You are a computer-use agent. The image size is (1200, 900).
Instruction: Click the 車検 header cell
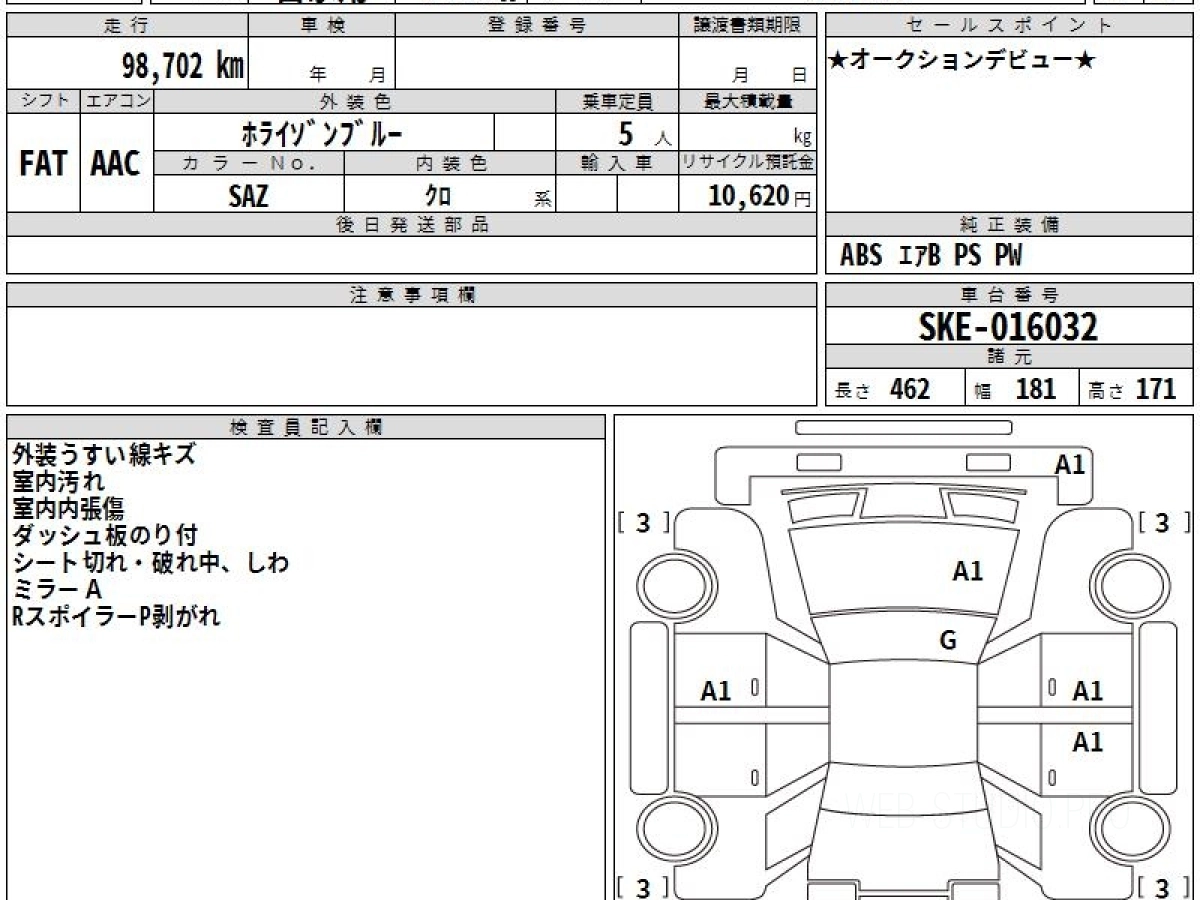322,26
